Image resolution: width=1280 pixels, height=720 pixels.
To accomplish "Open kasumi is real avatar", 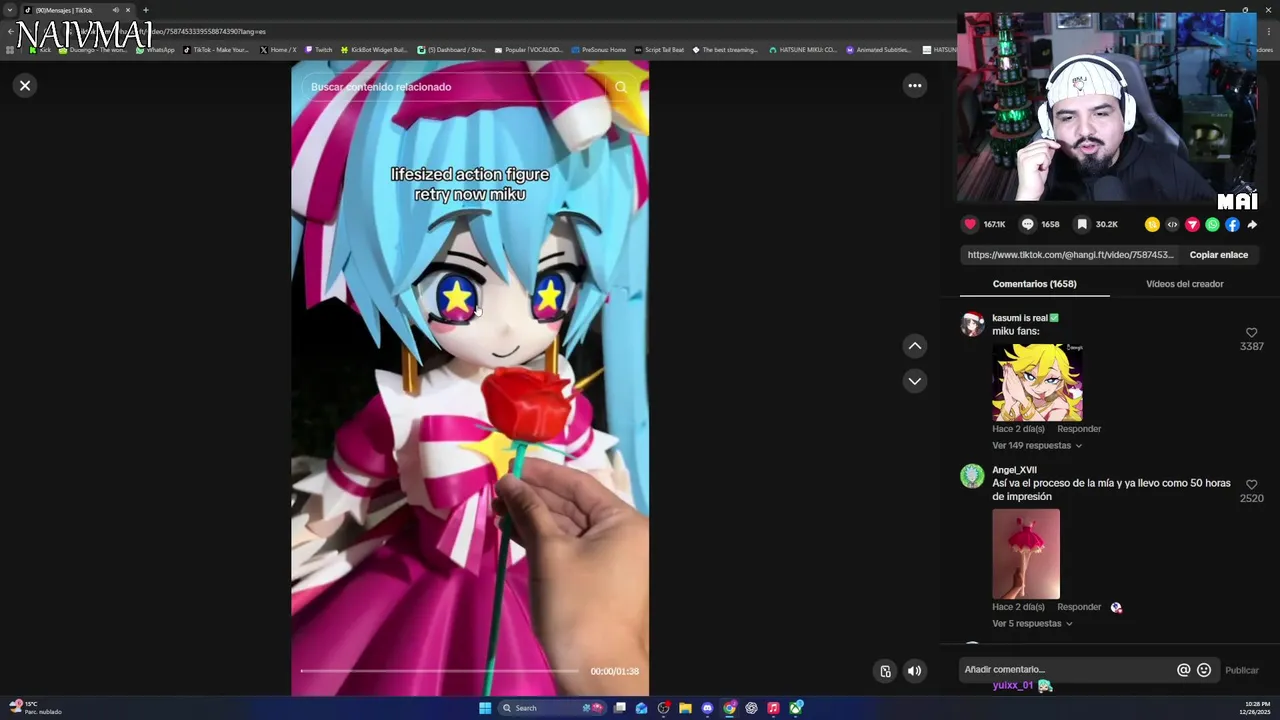I will point(972,324).
